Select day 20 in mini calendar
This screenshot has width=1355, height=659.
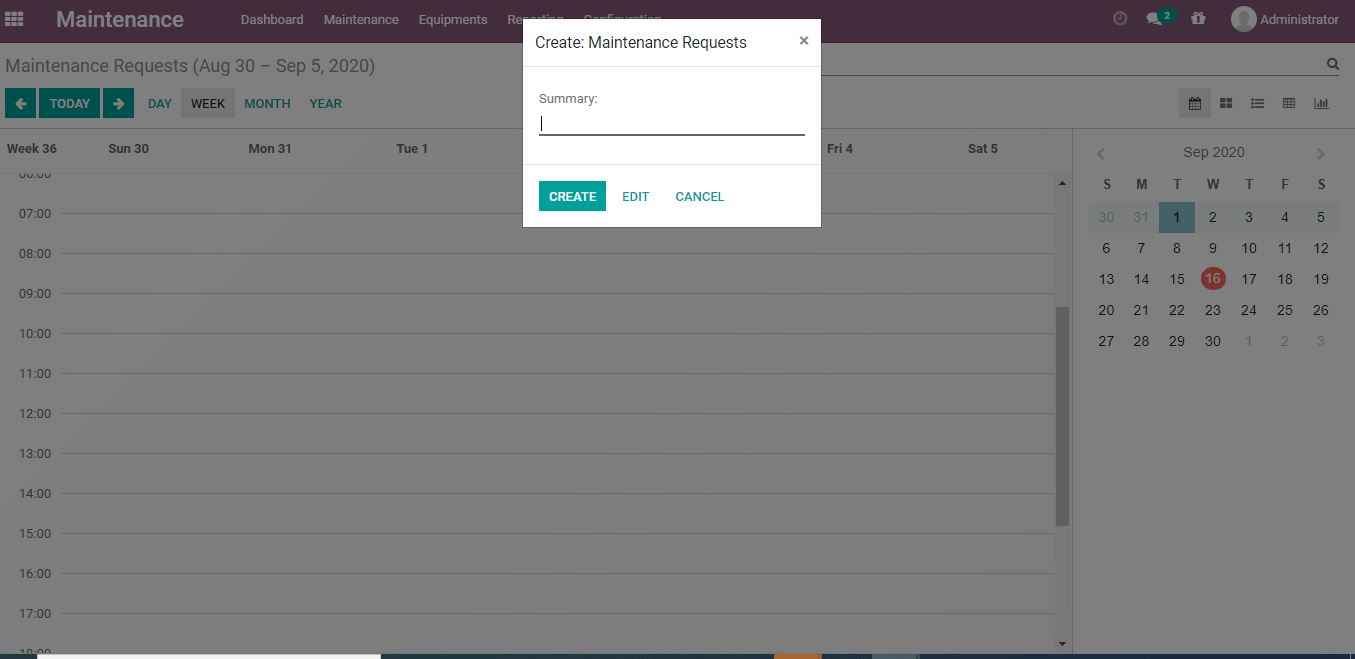1106,310
